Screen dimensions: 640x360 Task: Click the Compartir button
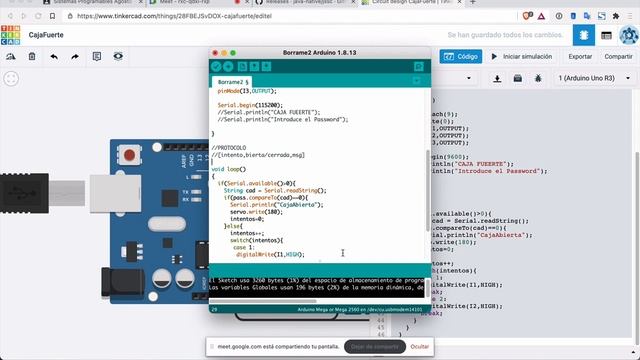[x=618, y=56]
